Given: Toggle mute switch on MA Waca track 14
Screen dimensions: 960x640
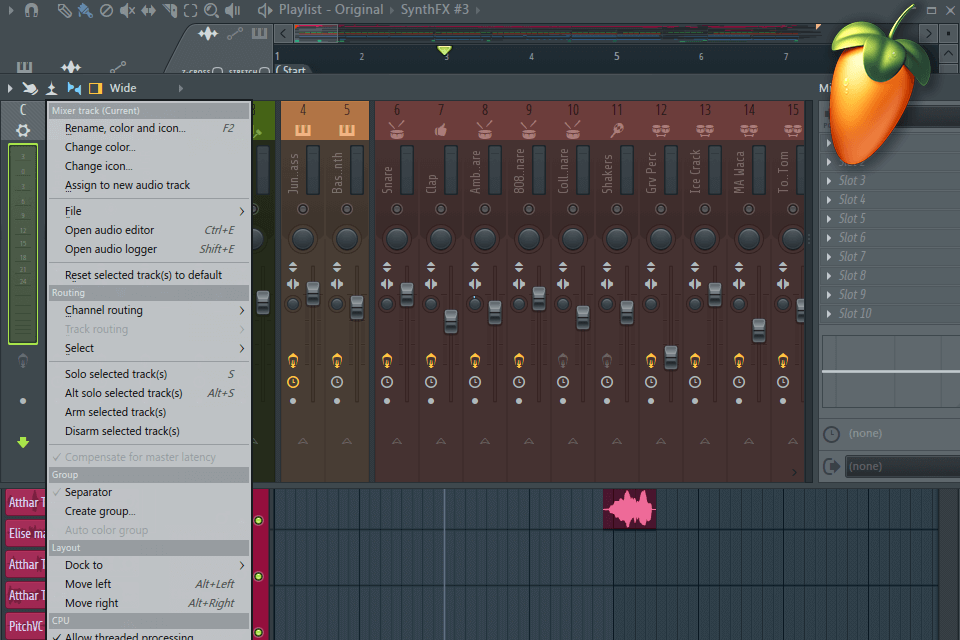Looking at the screenshot, I should pos(749,209).
